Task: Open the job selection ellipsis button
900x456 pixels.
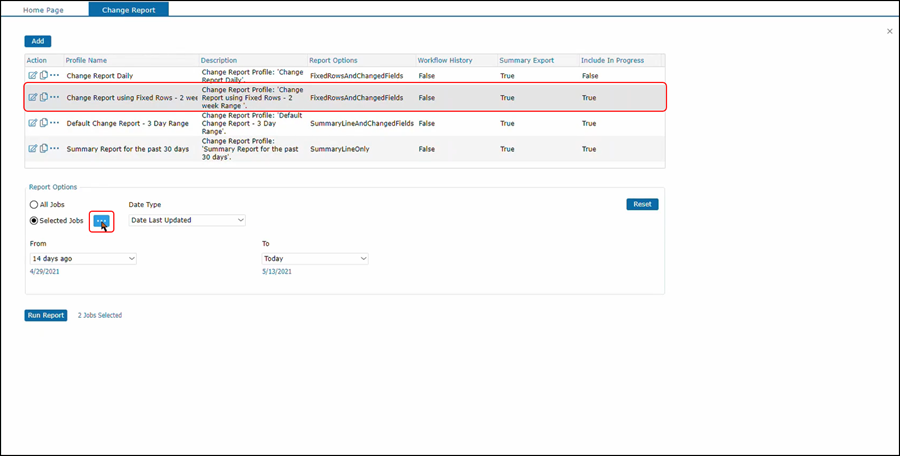Action: [101, 220]
